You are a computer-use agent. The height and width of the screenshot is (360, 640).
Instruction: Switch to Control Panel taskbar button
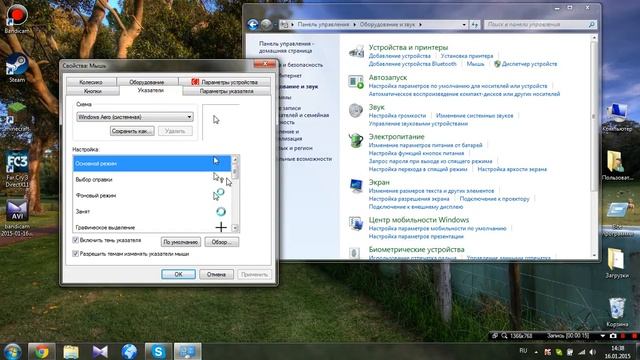coord(187,351)
